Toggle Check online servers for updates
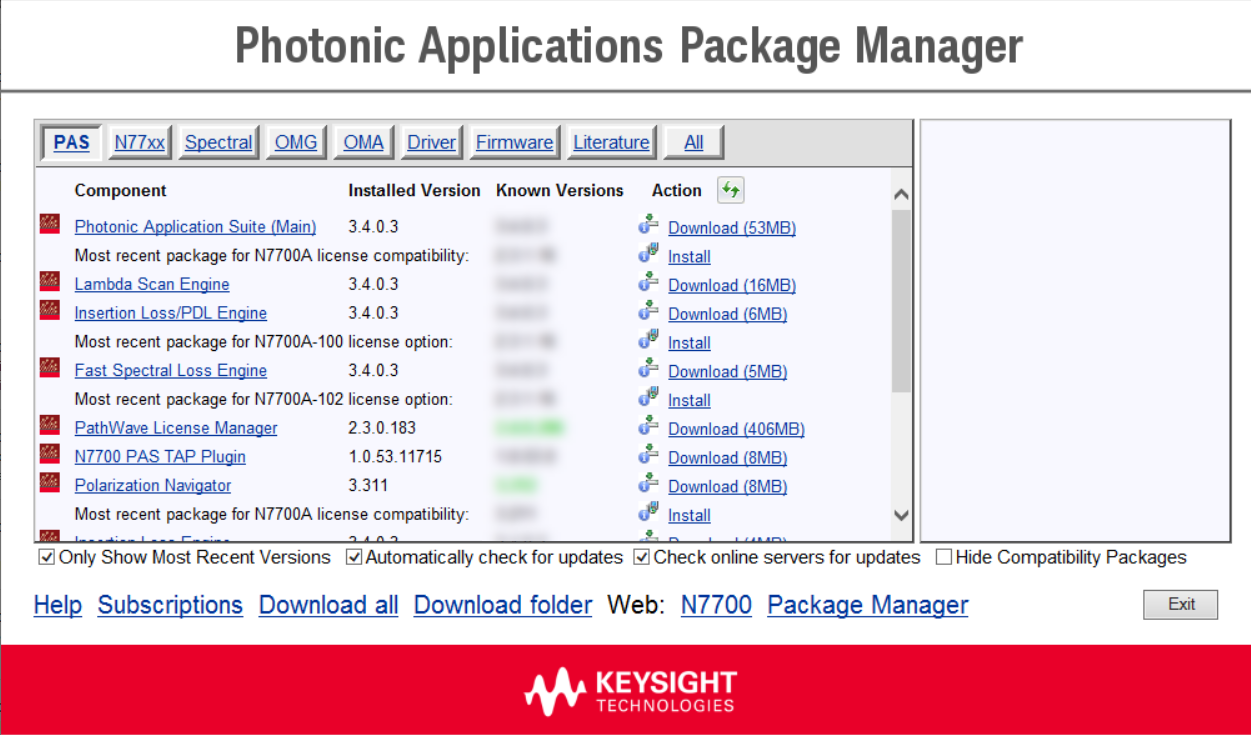1251x735 pixels. (x=642, y=557)
